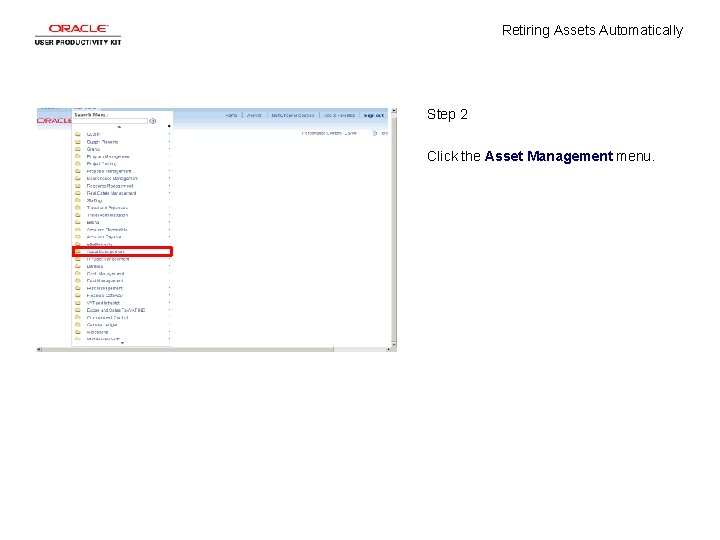720x540 pixels.
Task: Open the MultiChannel Console link
Action: pos(292,116)
